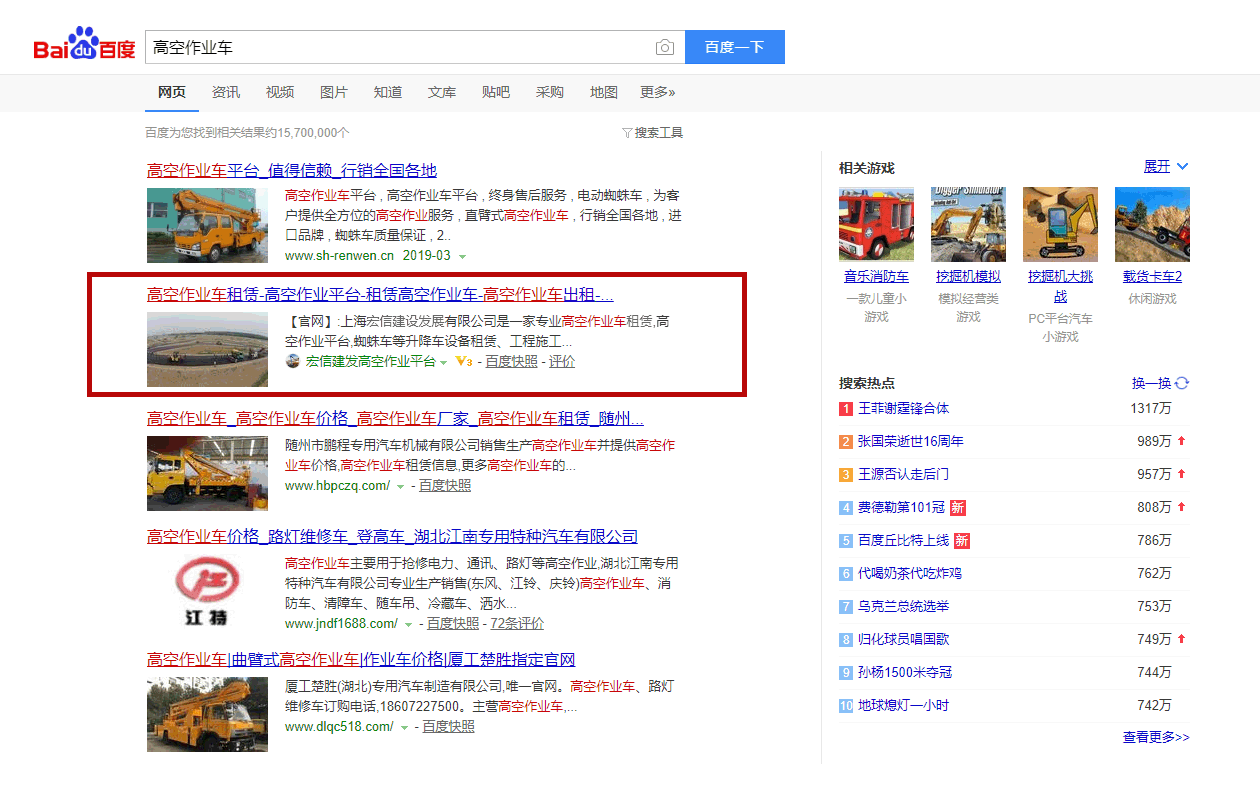Open hot search 归化球员唱国歌
The width and height of the screenshot is (1260, 804).
click(x=904, y=639)
